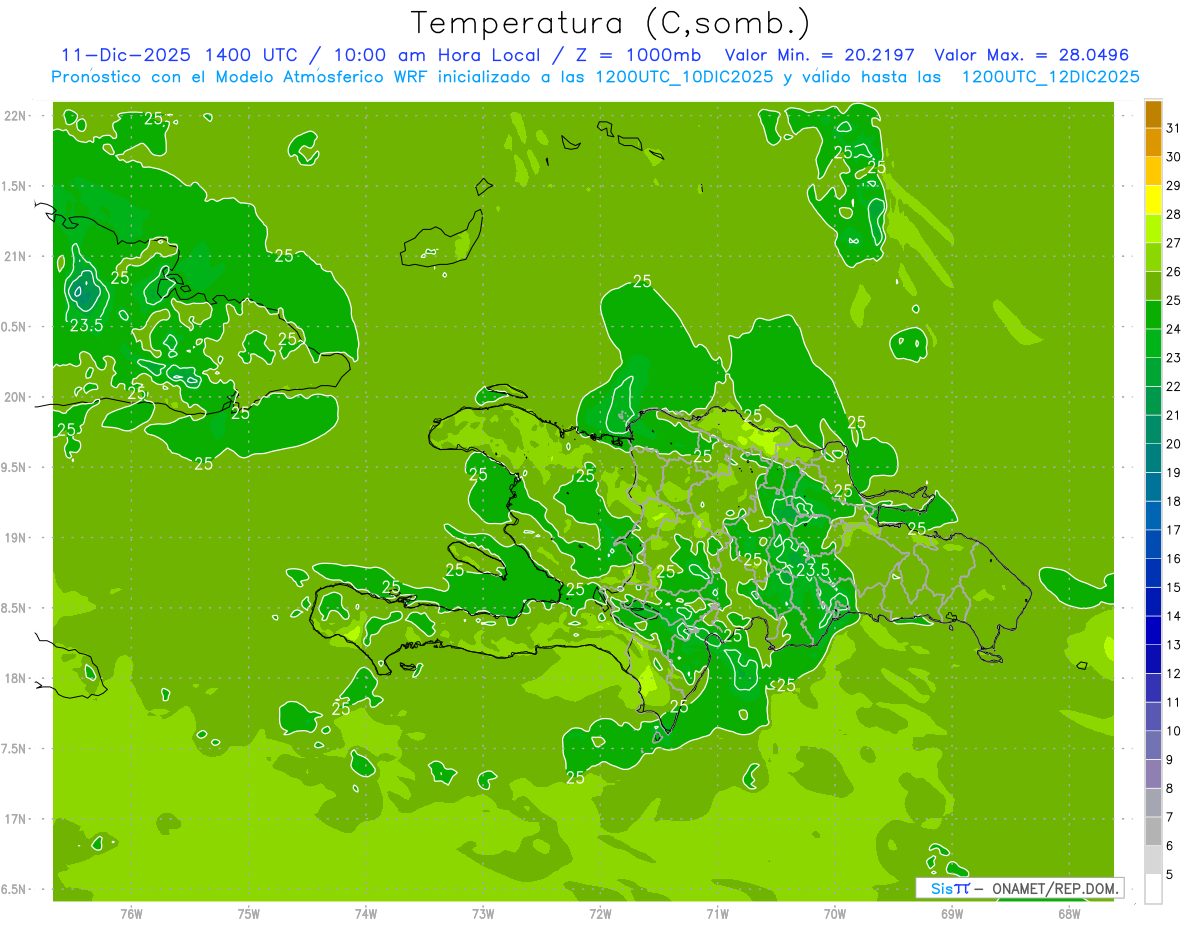1200x927 pixels.
Task: Click the latitude axis label '22N'
Action: point(15,116)
